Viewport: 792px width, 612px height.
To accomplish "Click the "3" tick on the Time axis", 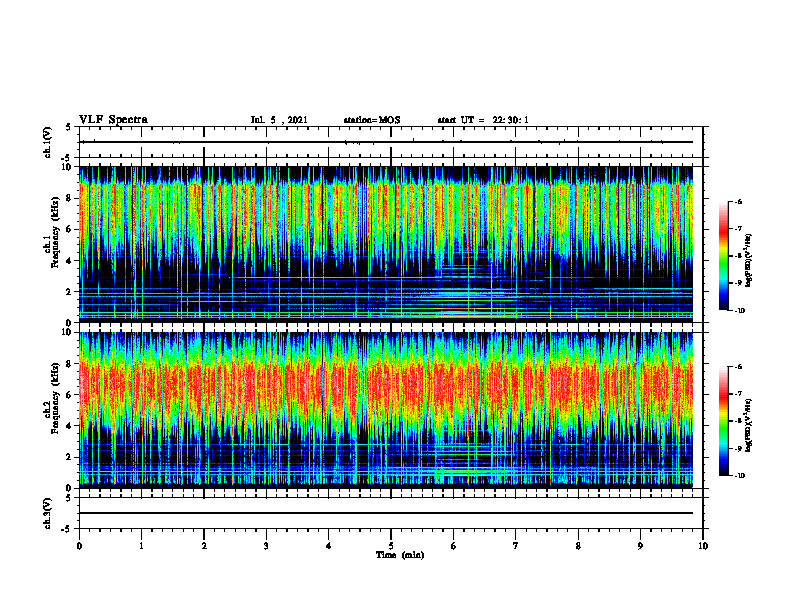I will point(266,546).
